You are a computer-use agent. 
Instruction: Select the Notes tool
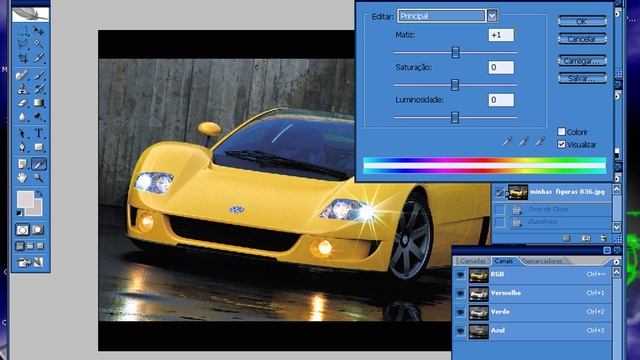pos(22,164)
